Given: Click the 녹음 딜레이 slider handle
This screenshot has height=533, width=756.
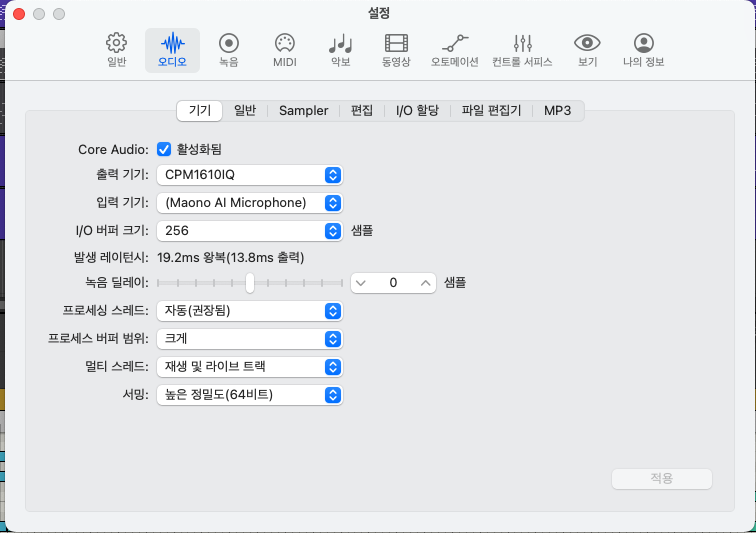Looking at the screenshot, I should coord(250,283).
